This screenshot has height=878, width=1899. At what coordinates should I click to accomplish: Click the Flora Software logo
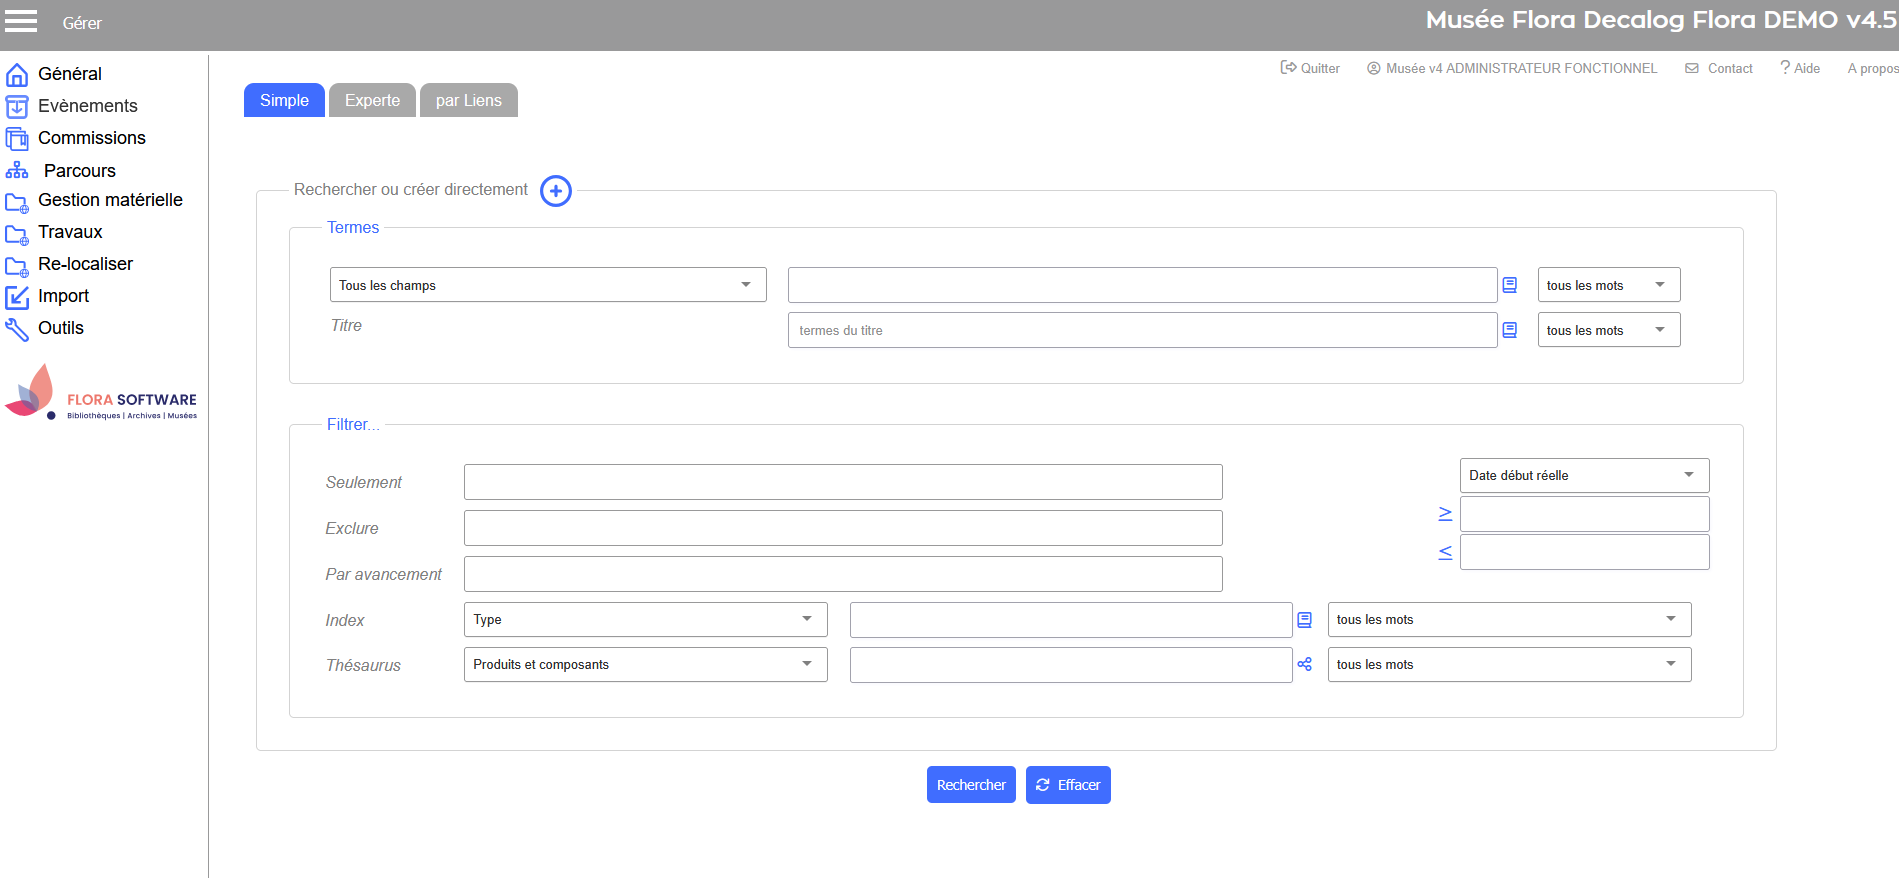(101, 393)
